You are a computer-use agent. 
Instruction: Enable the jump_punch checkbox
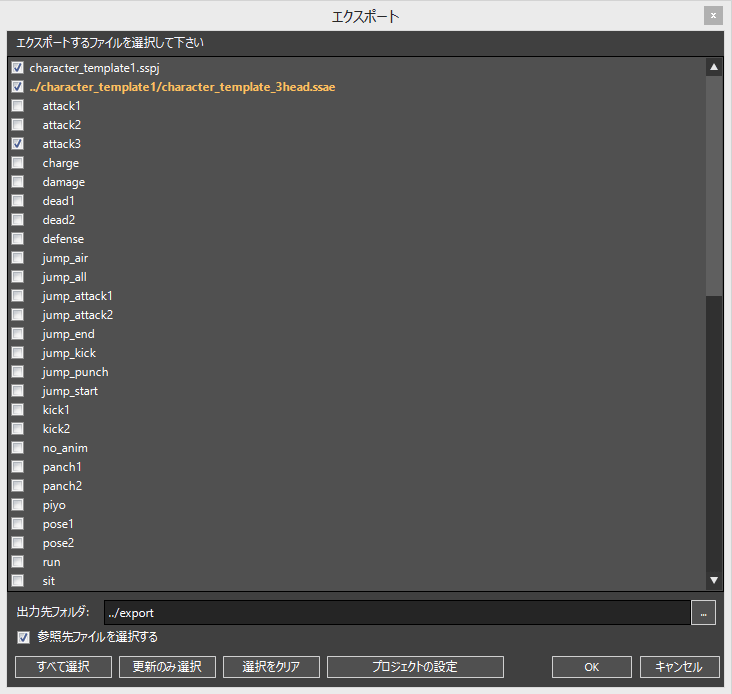click(18, 372)
